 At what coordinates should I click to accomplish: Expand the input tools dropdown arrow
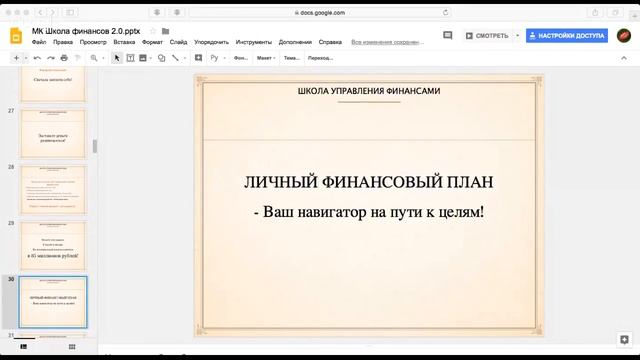tap(224, 58)
